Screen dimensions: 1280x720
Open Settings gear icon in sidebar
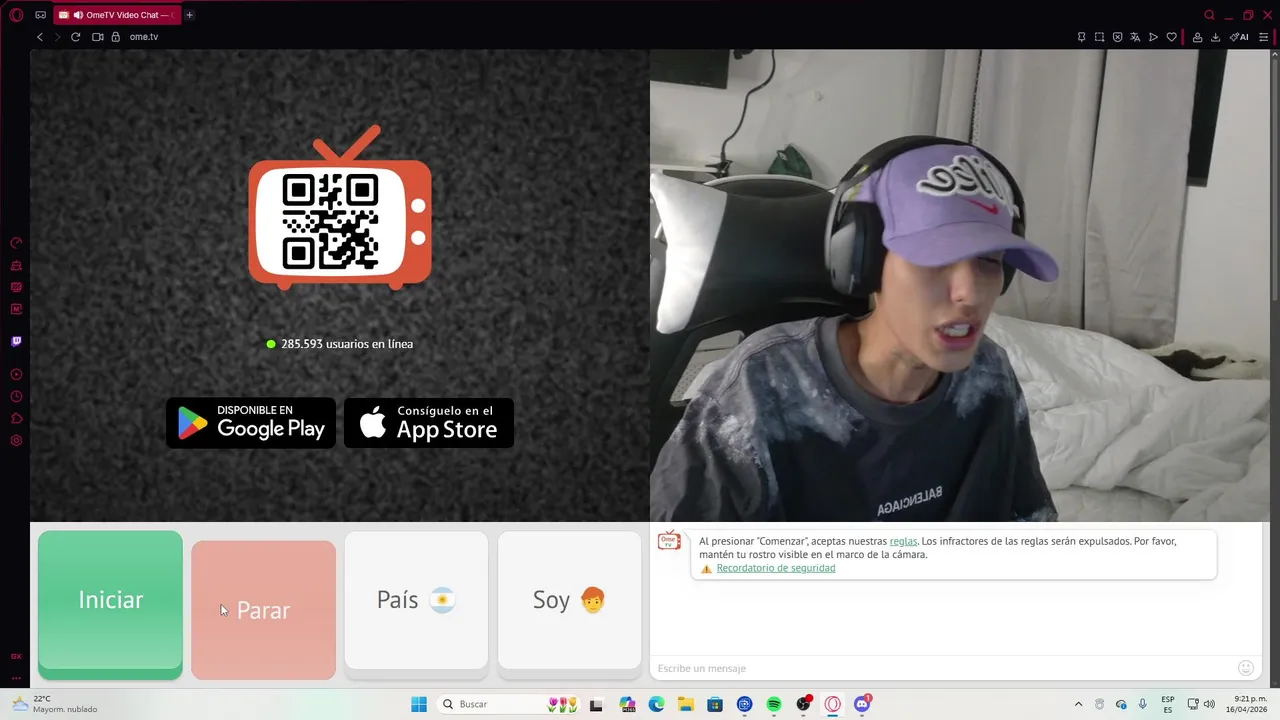point(16,440)
